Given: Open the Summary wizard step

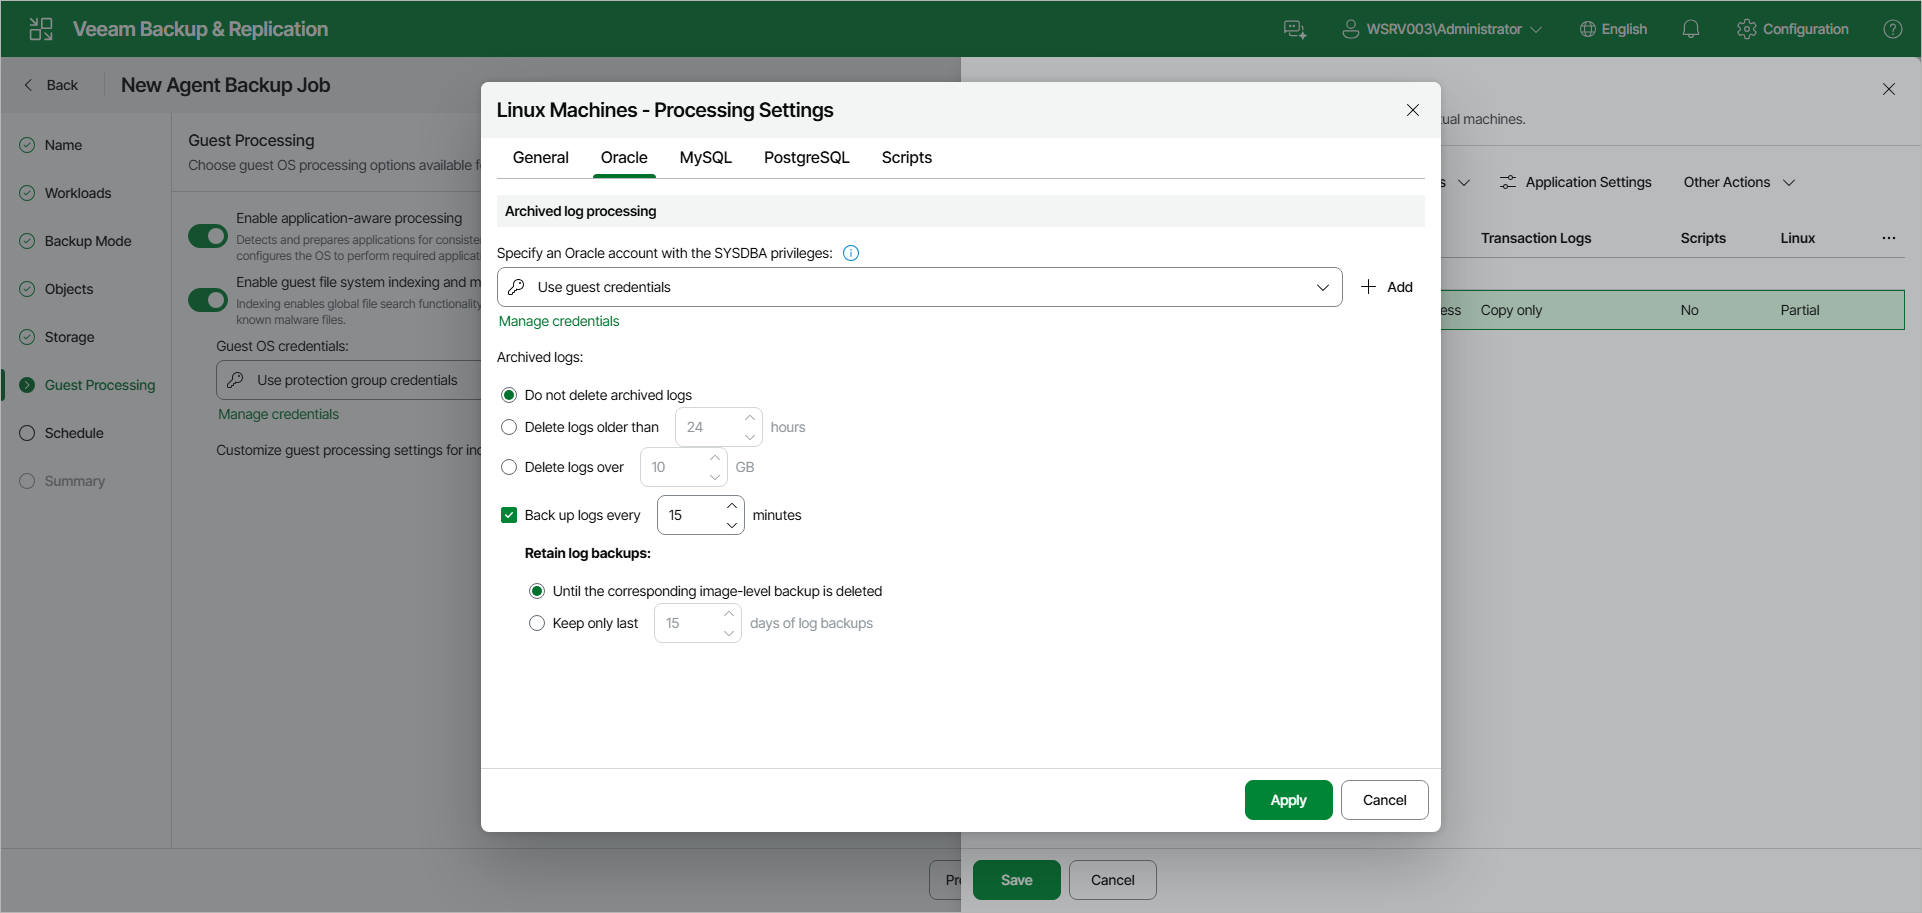Looking at the screenshot, I should point(62,481).
